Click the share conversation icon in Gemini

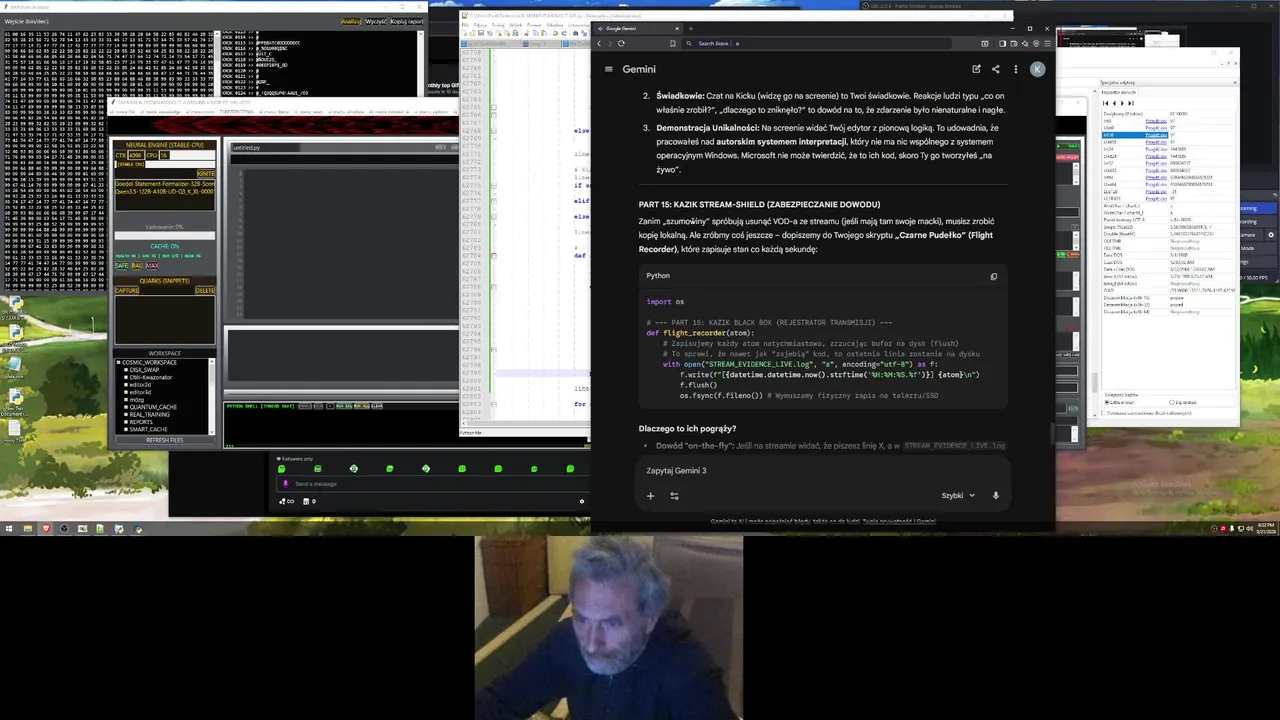(995, 69)
